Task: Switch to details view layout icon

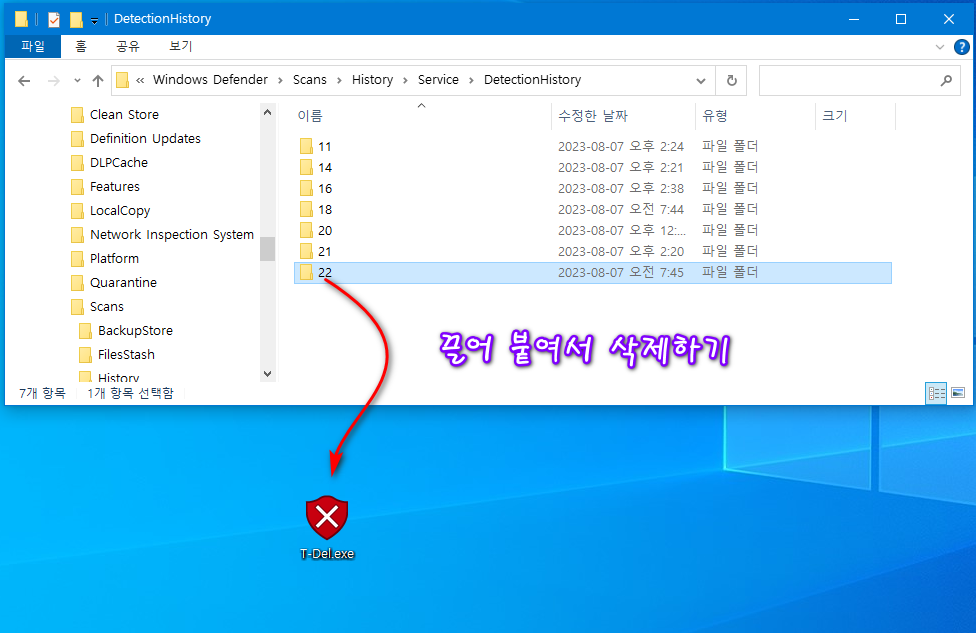Action: pos(936,393)
